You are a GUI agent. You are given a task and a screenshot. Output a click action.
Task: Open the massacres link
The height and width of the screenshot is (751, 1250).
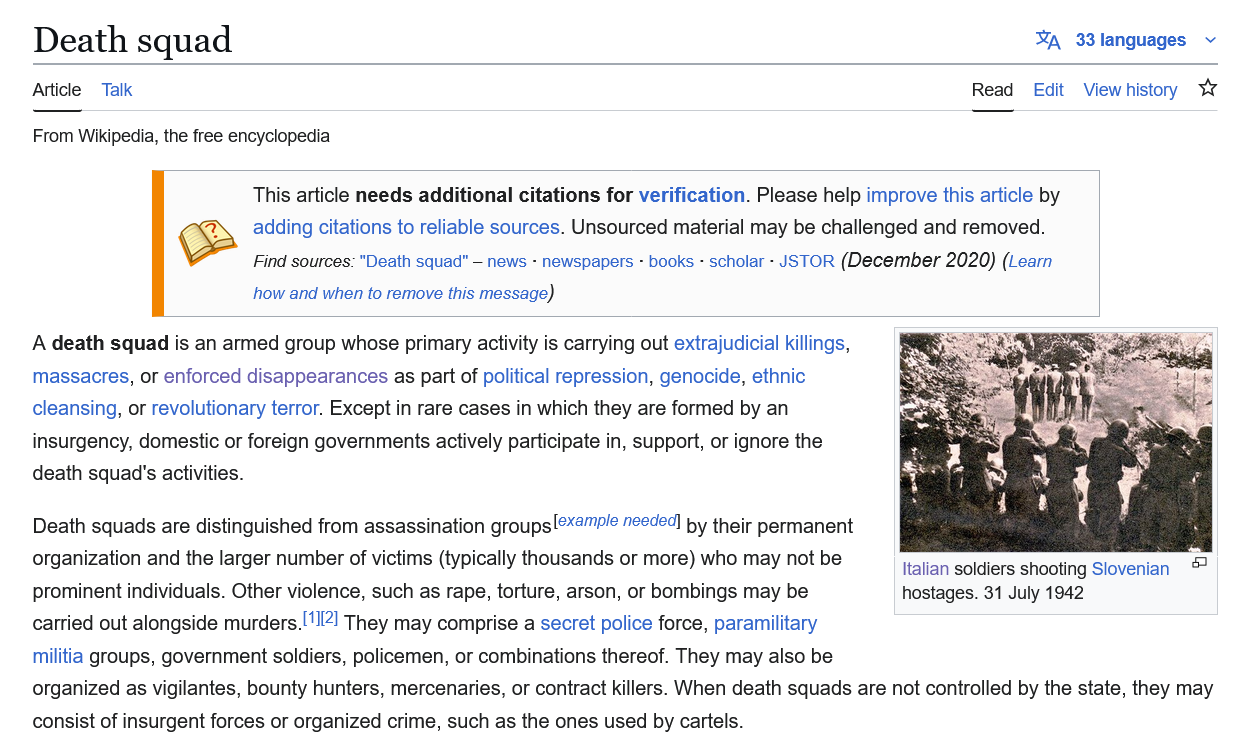coord(81,376)
